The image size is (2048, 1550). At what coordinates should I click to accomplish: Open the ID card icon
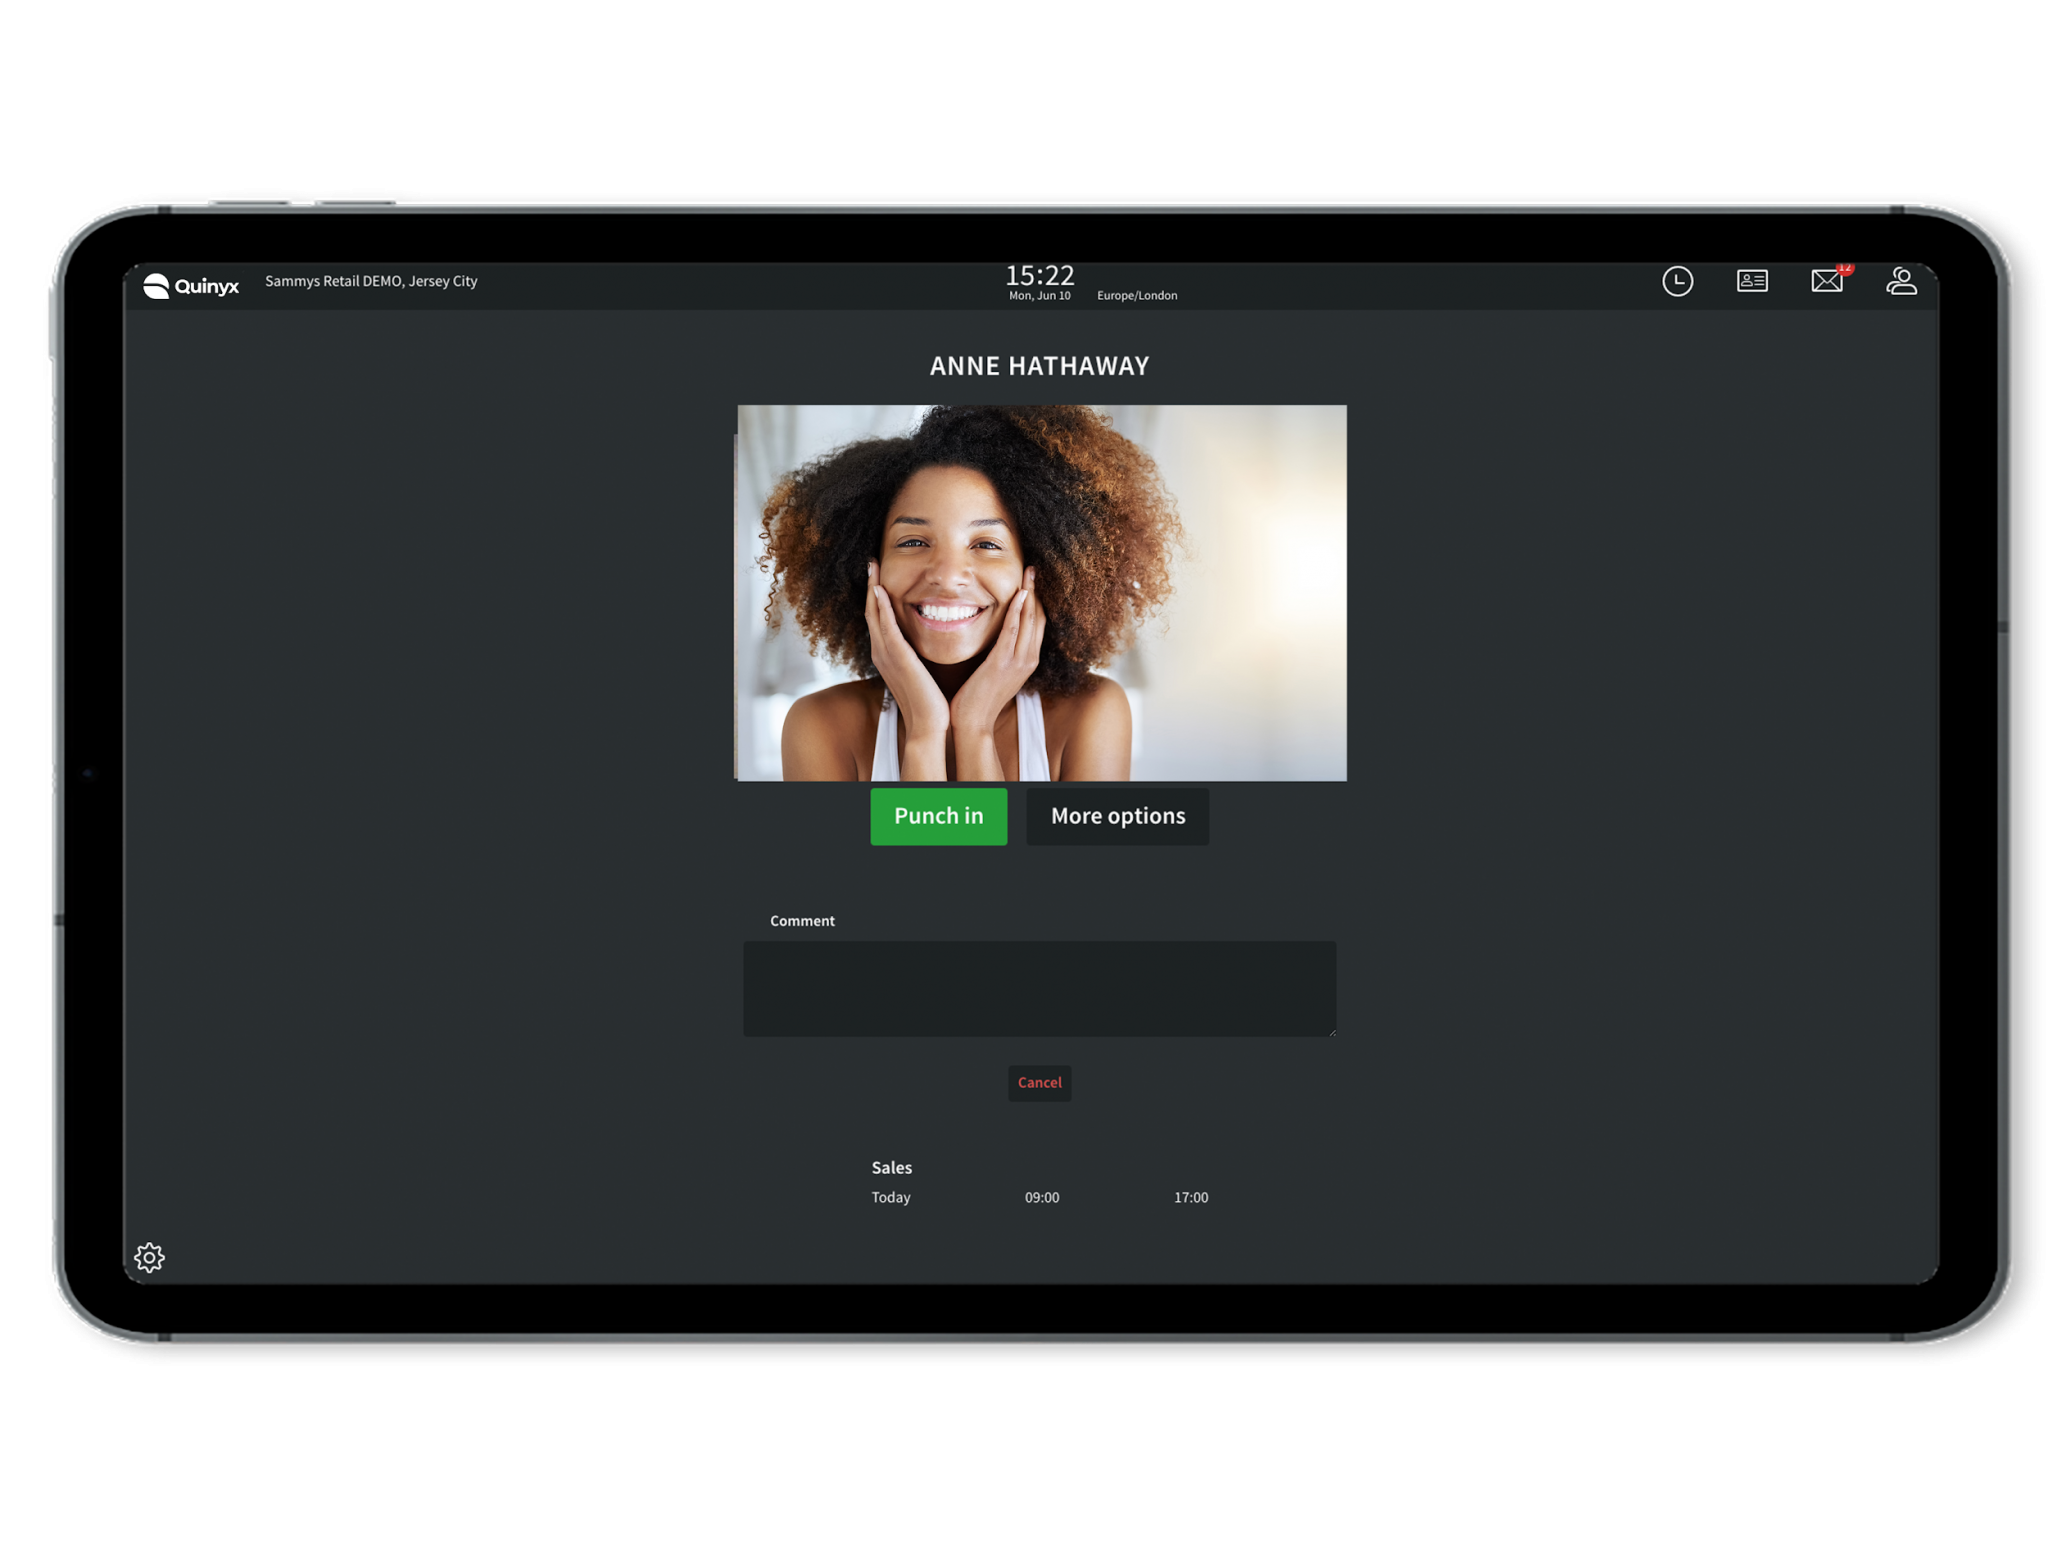coord(1752,282)
